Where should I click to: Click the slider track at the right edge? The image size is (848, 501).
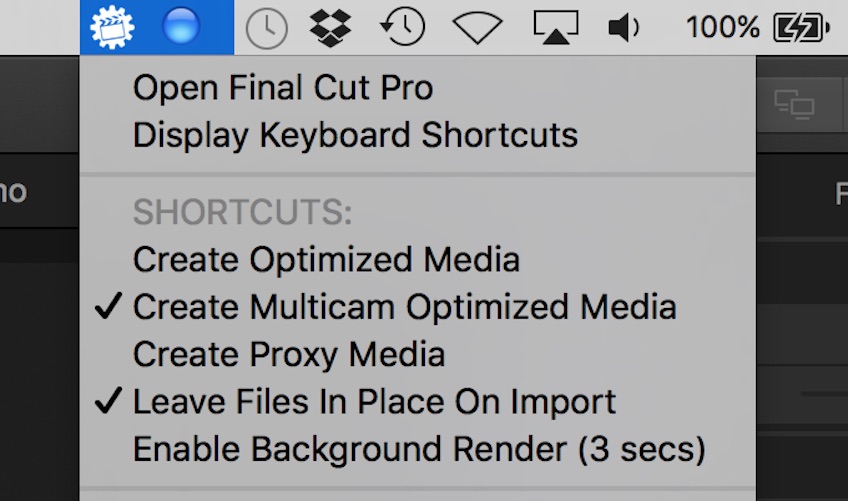[x=823, y=394]
